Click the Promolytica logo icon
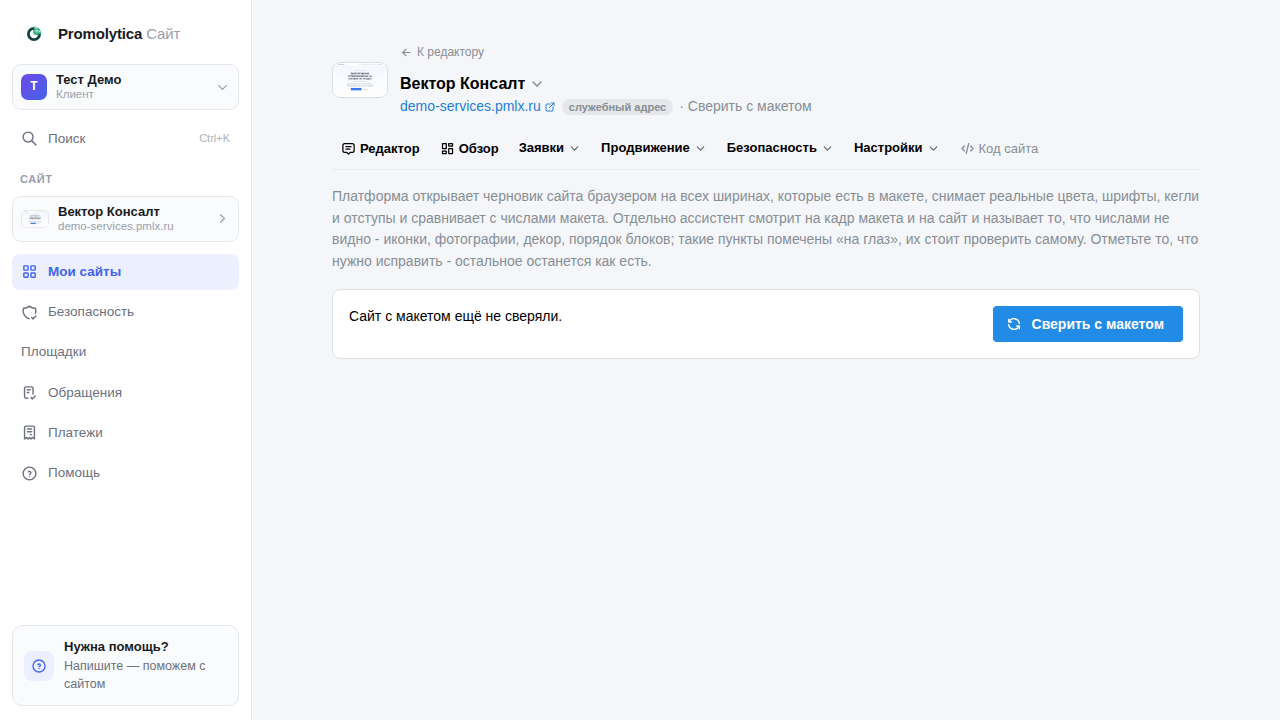The width and height of the screenshot is (1280, 720). (x=34, y=33)
